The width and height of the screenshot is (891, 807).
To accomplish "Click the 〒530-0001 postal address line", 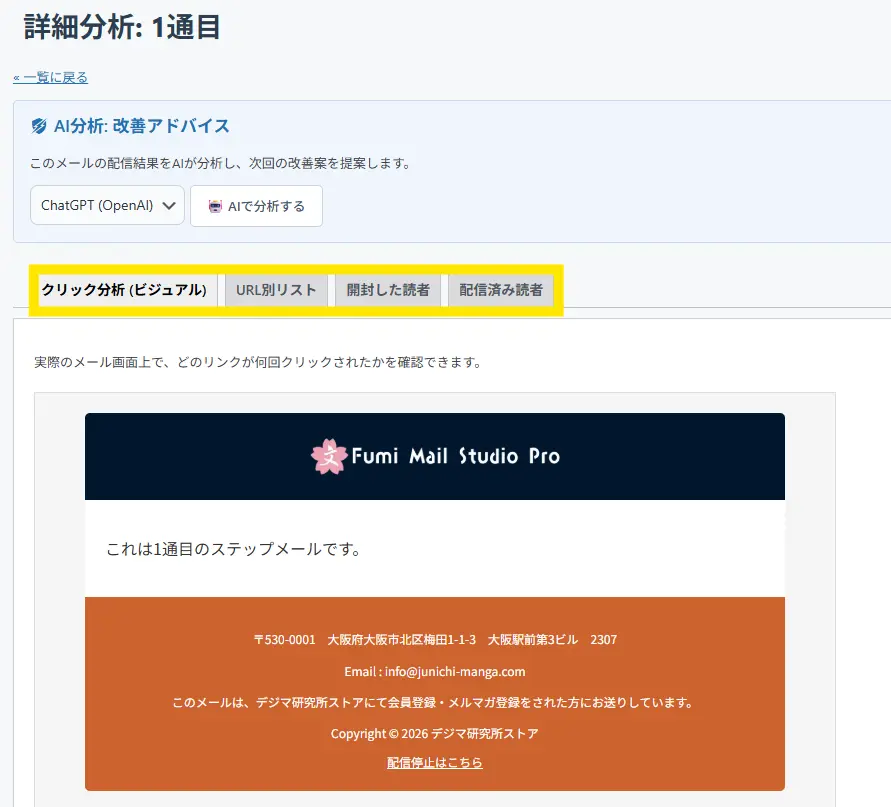I will [435, 639].
